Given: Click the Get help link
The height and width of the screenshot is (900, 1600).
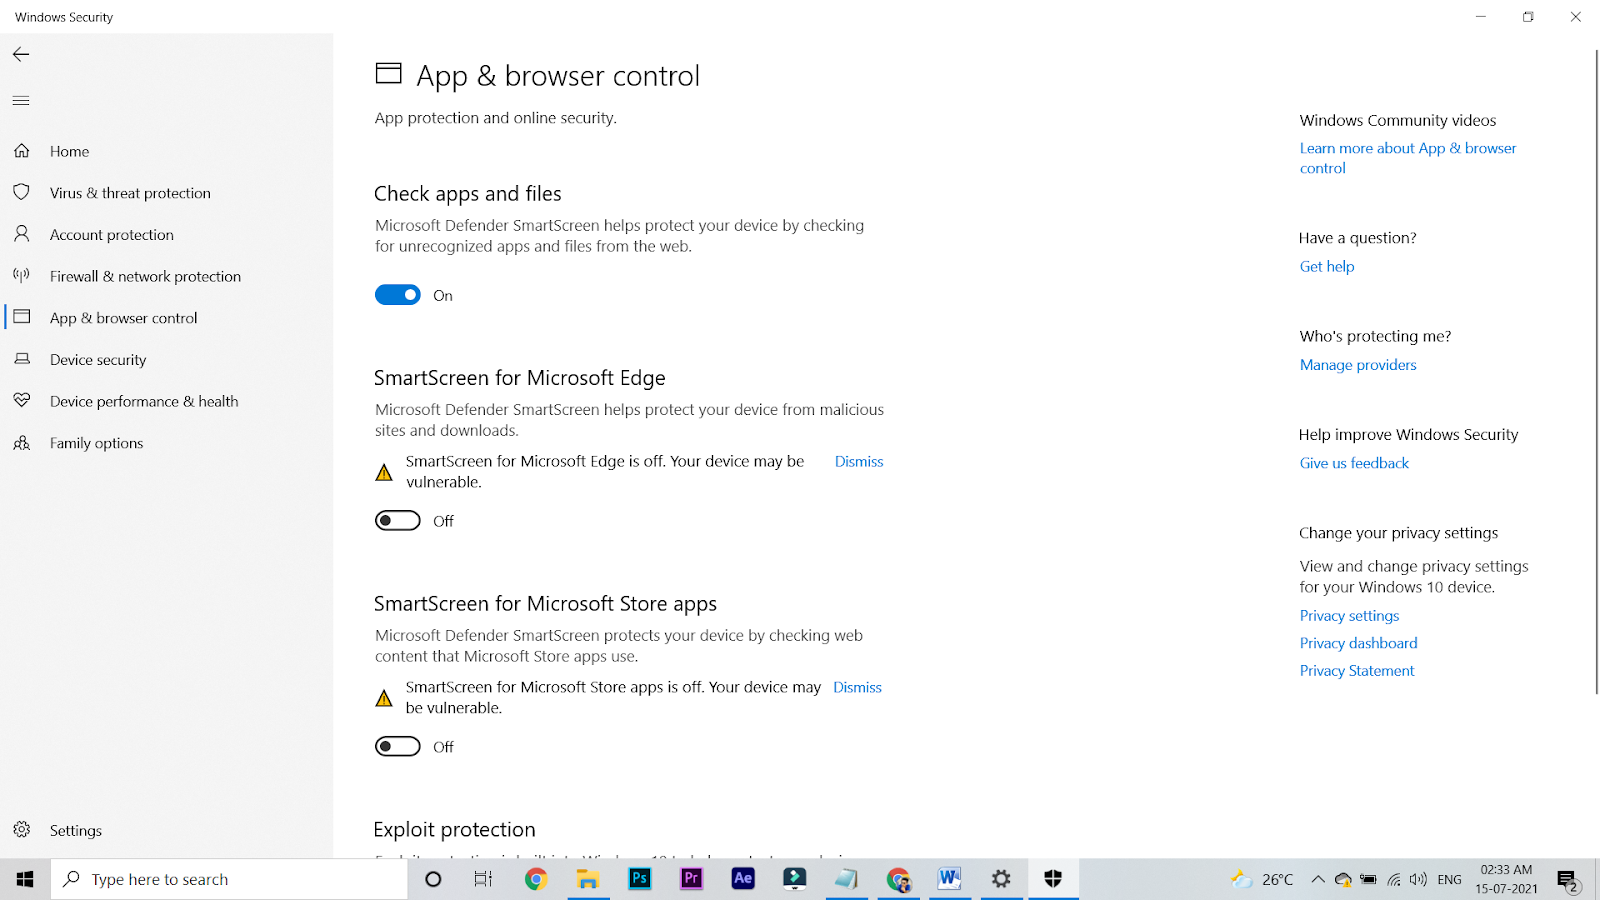Looking at the screenshot, I should point(1327,266).
